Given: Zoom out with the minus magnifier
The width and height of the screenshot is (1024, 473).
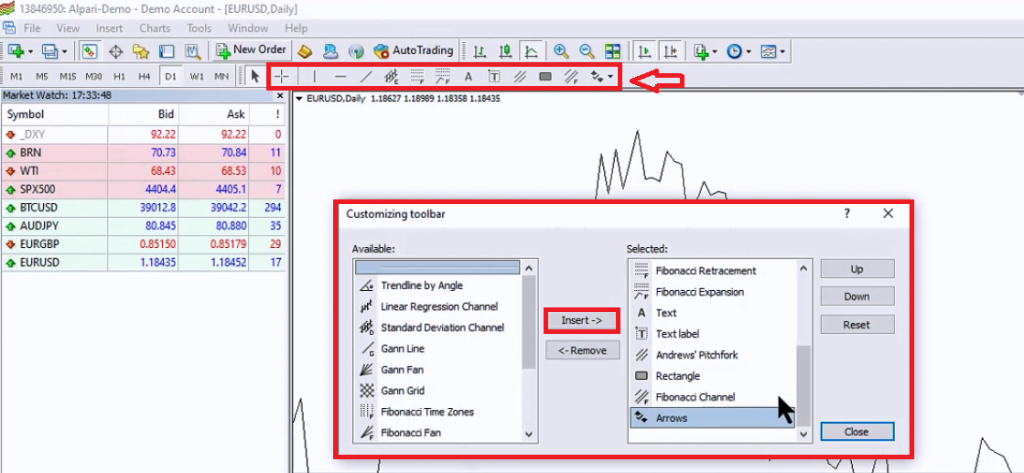Looking at the screenshot, I should [x=586, y=51].
